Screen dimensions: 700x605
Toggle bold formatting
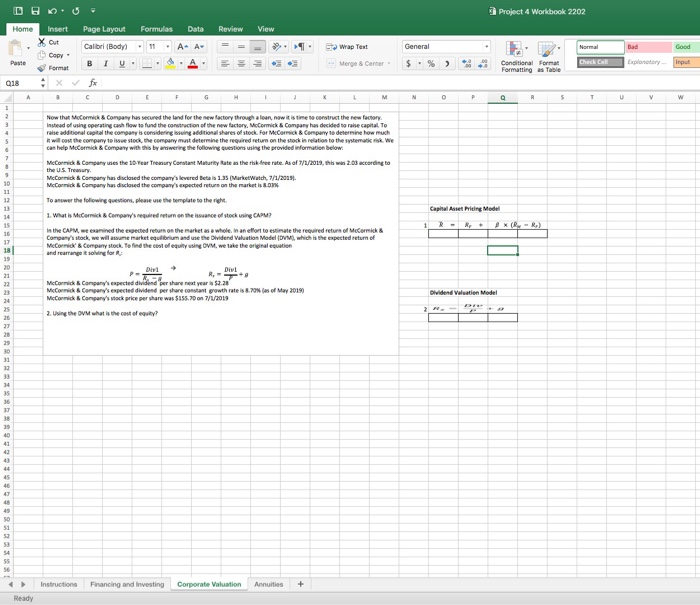(89, 63)
